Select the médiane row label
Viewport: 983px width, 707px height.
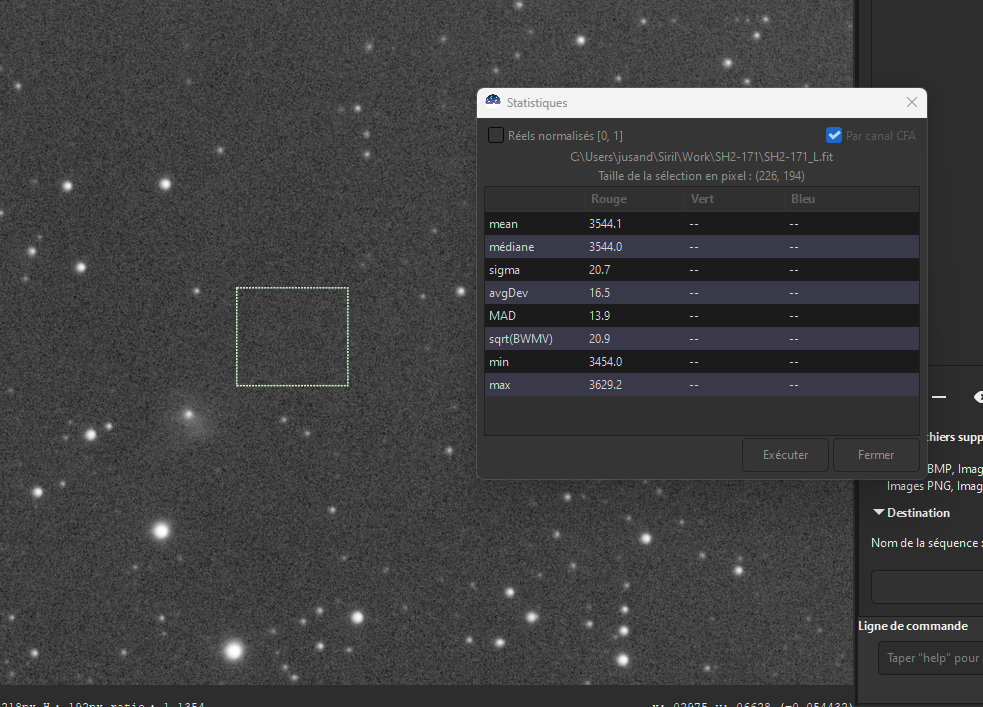point(512,247)
